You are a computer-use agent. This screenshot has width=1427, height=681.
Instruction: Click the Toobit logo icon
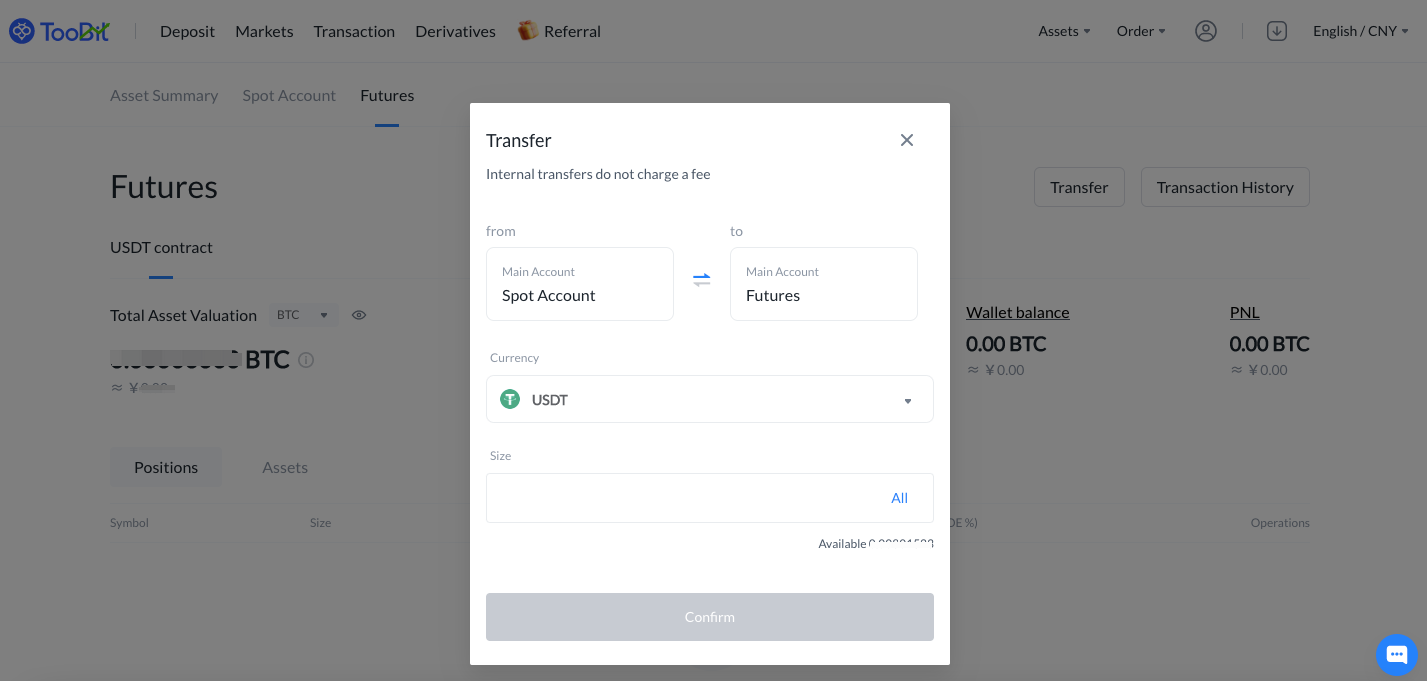pos(22,31)
